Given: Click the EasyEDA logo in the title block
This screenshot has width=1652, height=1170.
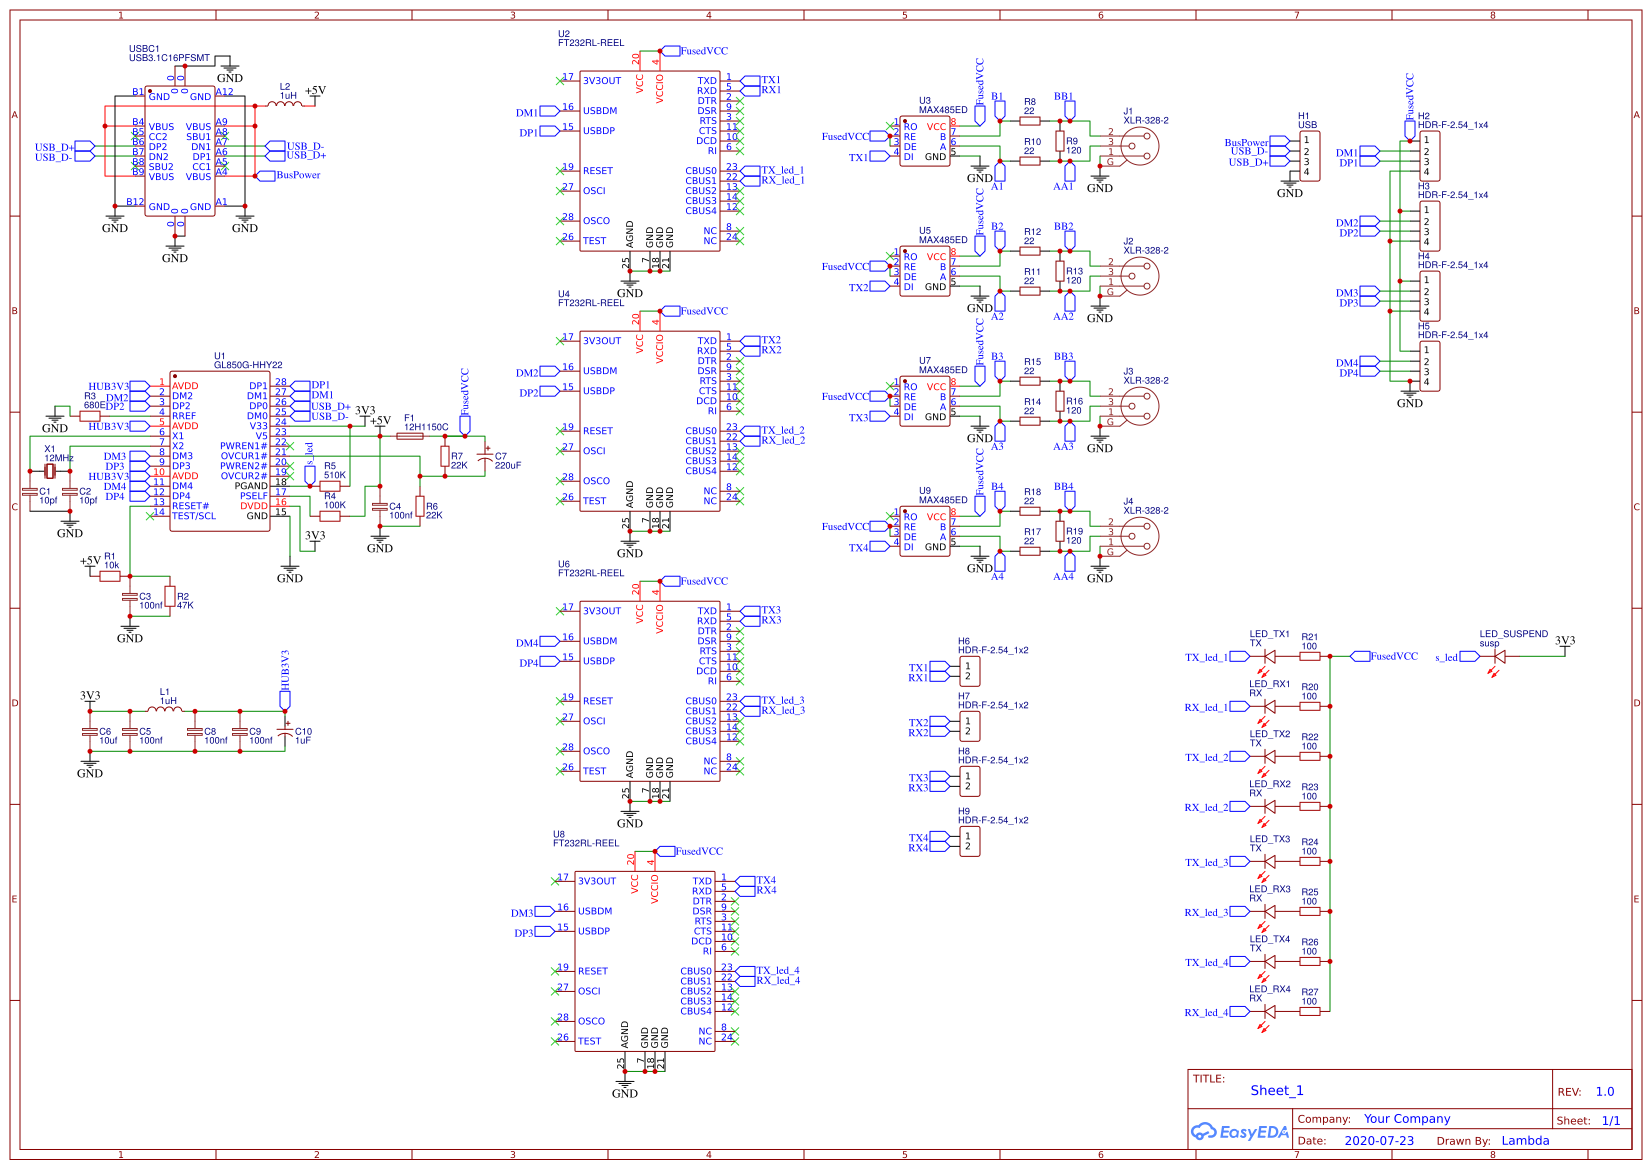Looking at the screenshot, I should pos(1240,1131).
